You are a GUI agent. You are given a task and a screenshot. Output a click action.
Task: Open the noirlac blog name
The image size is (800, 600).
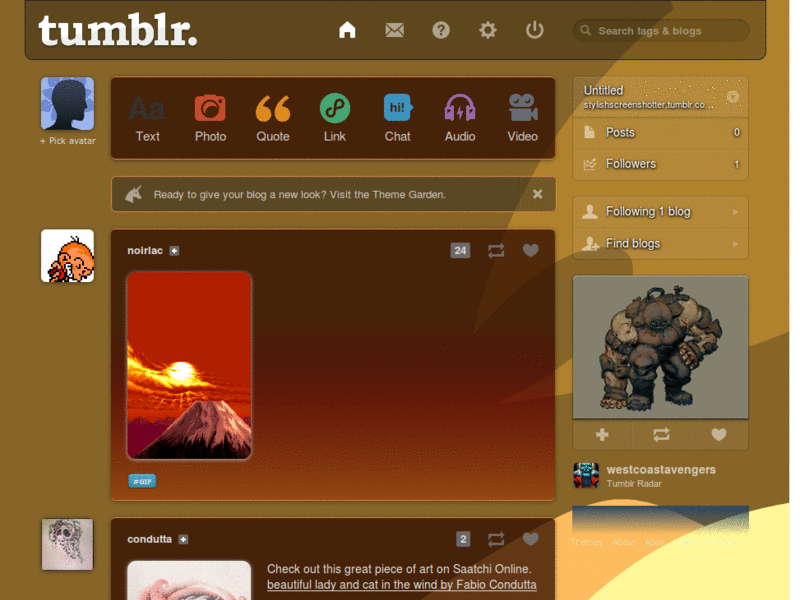coord(145,251)
